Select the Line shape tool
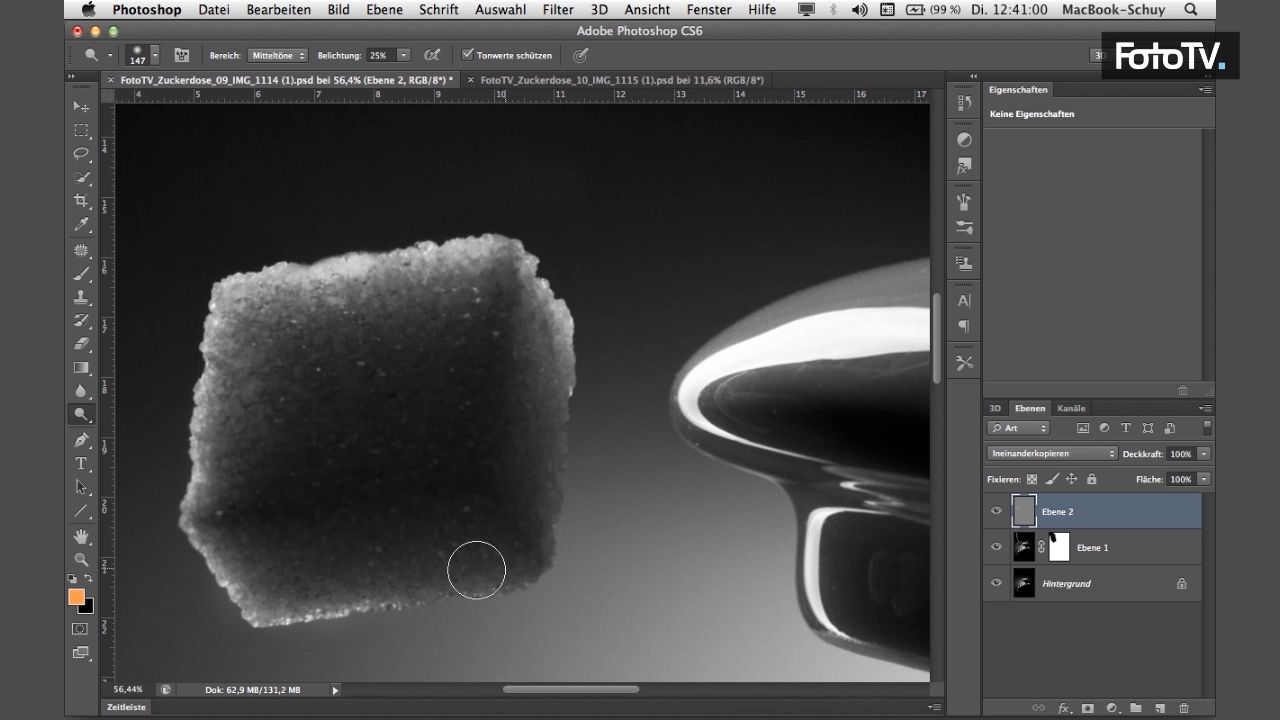The image size is (1280, 720). (x=81, y=511)
